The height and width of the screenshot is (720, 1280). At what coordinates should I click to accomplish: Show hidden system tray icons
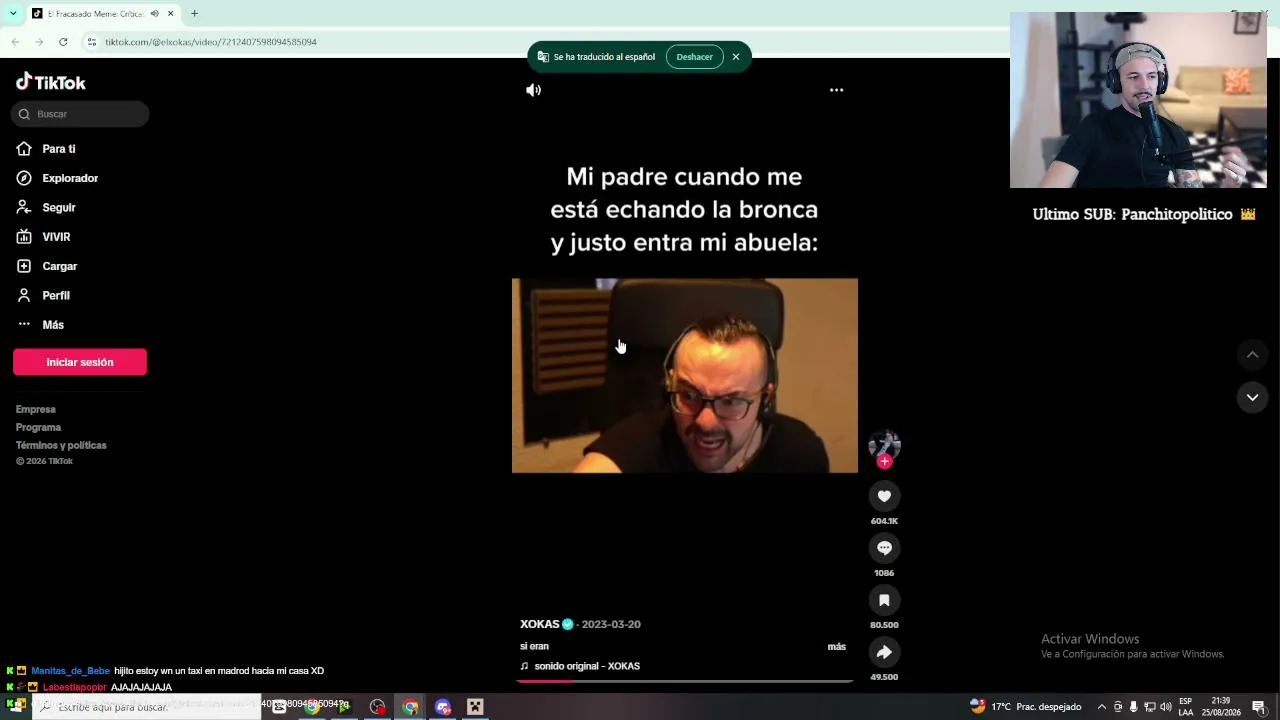click(1102, 707)
